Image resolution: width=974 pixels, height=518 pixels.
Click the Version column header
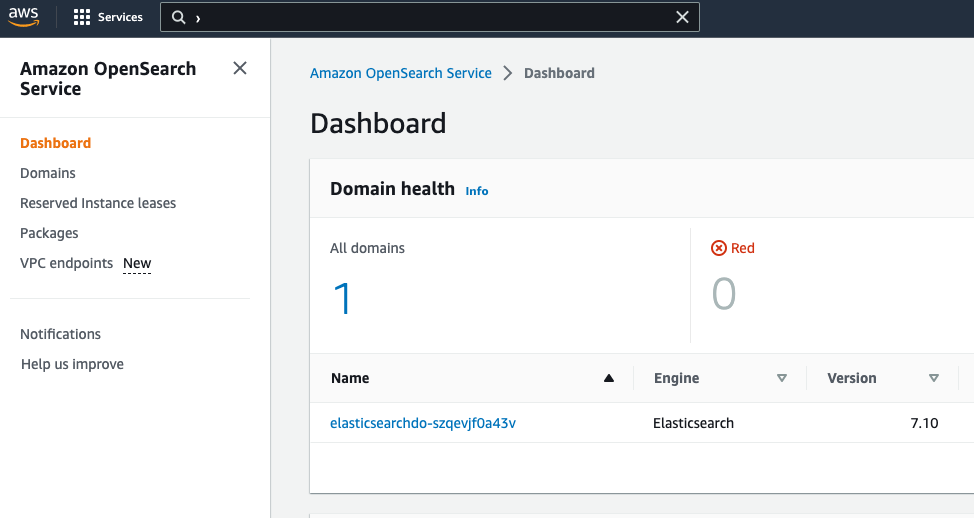coord(852,378)
